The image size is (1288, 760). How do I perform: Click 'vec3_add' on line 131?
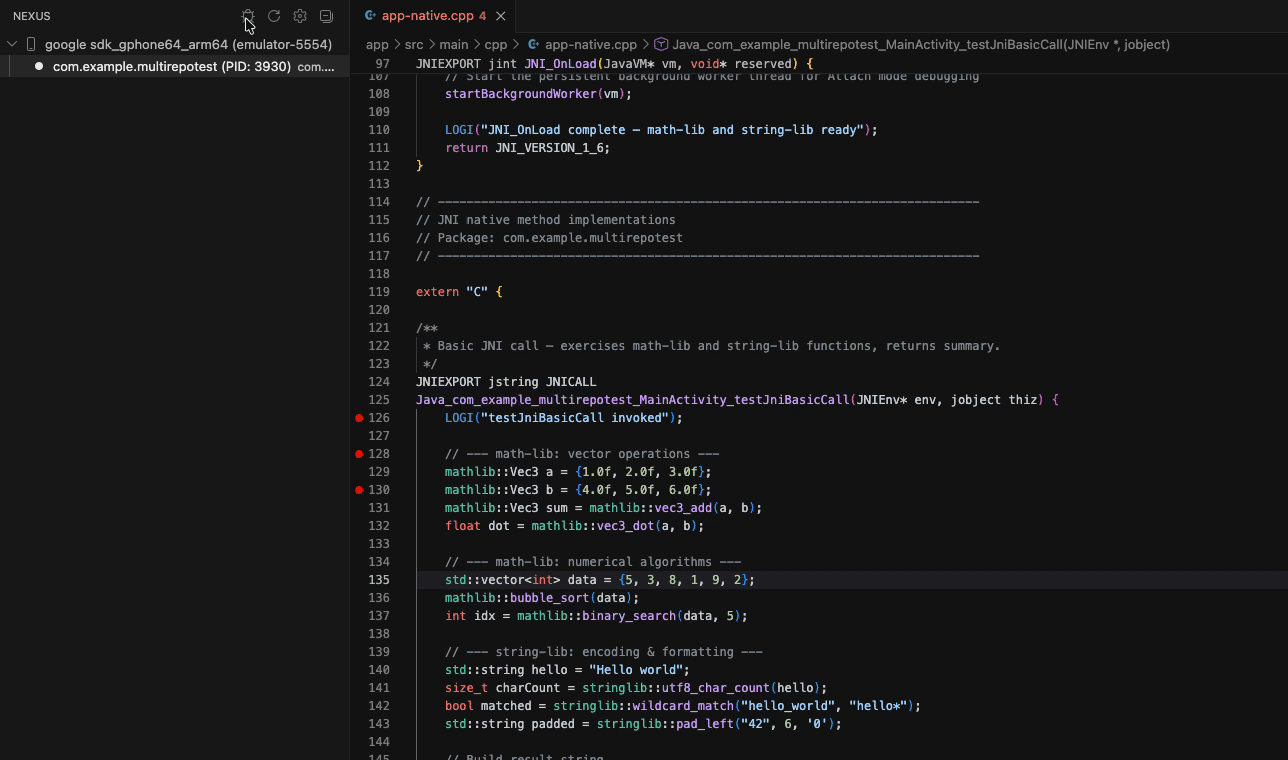[x=683, y=508]
